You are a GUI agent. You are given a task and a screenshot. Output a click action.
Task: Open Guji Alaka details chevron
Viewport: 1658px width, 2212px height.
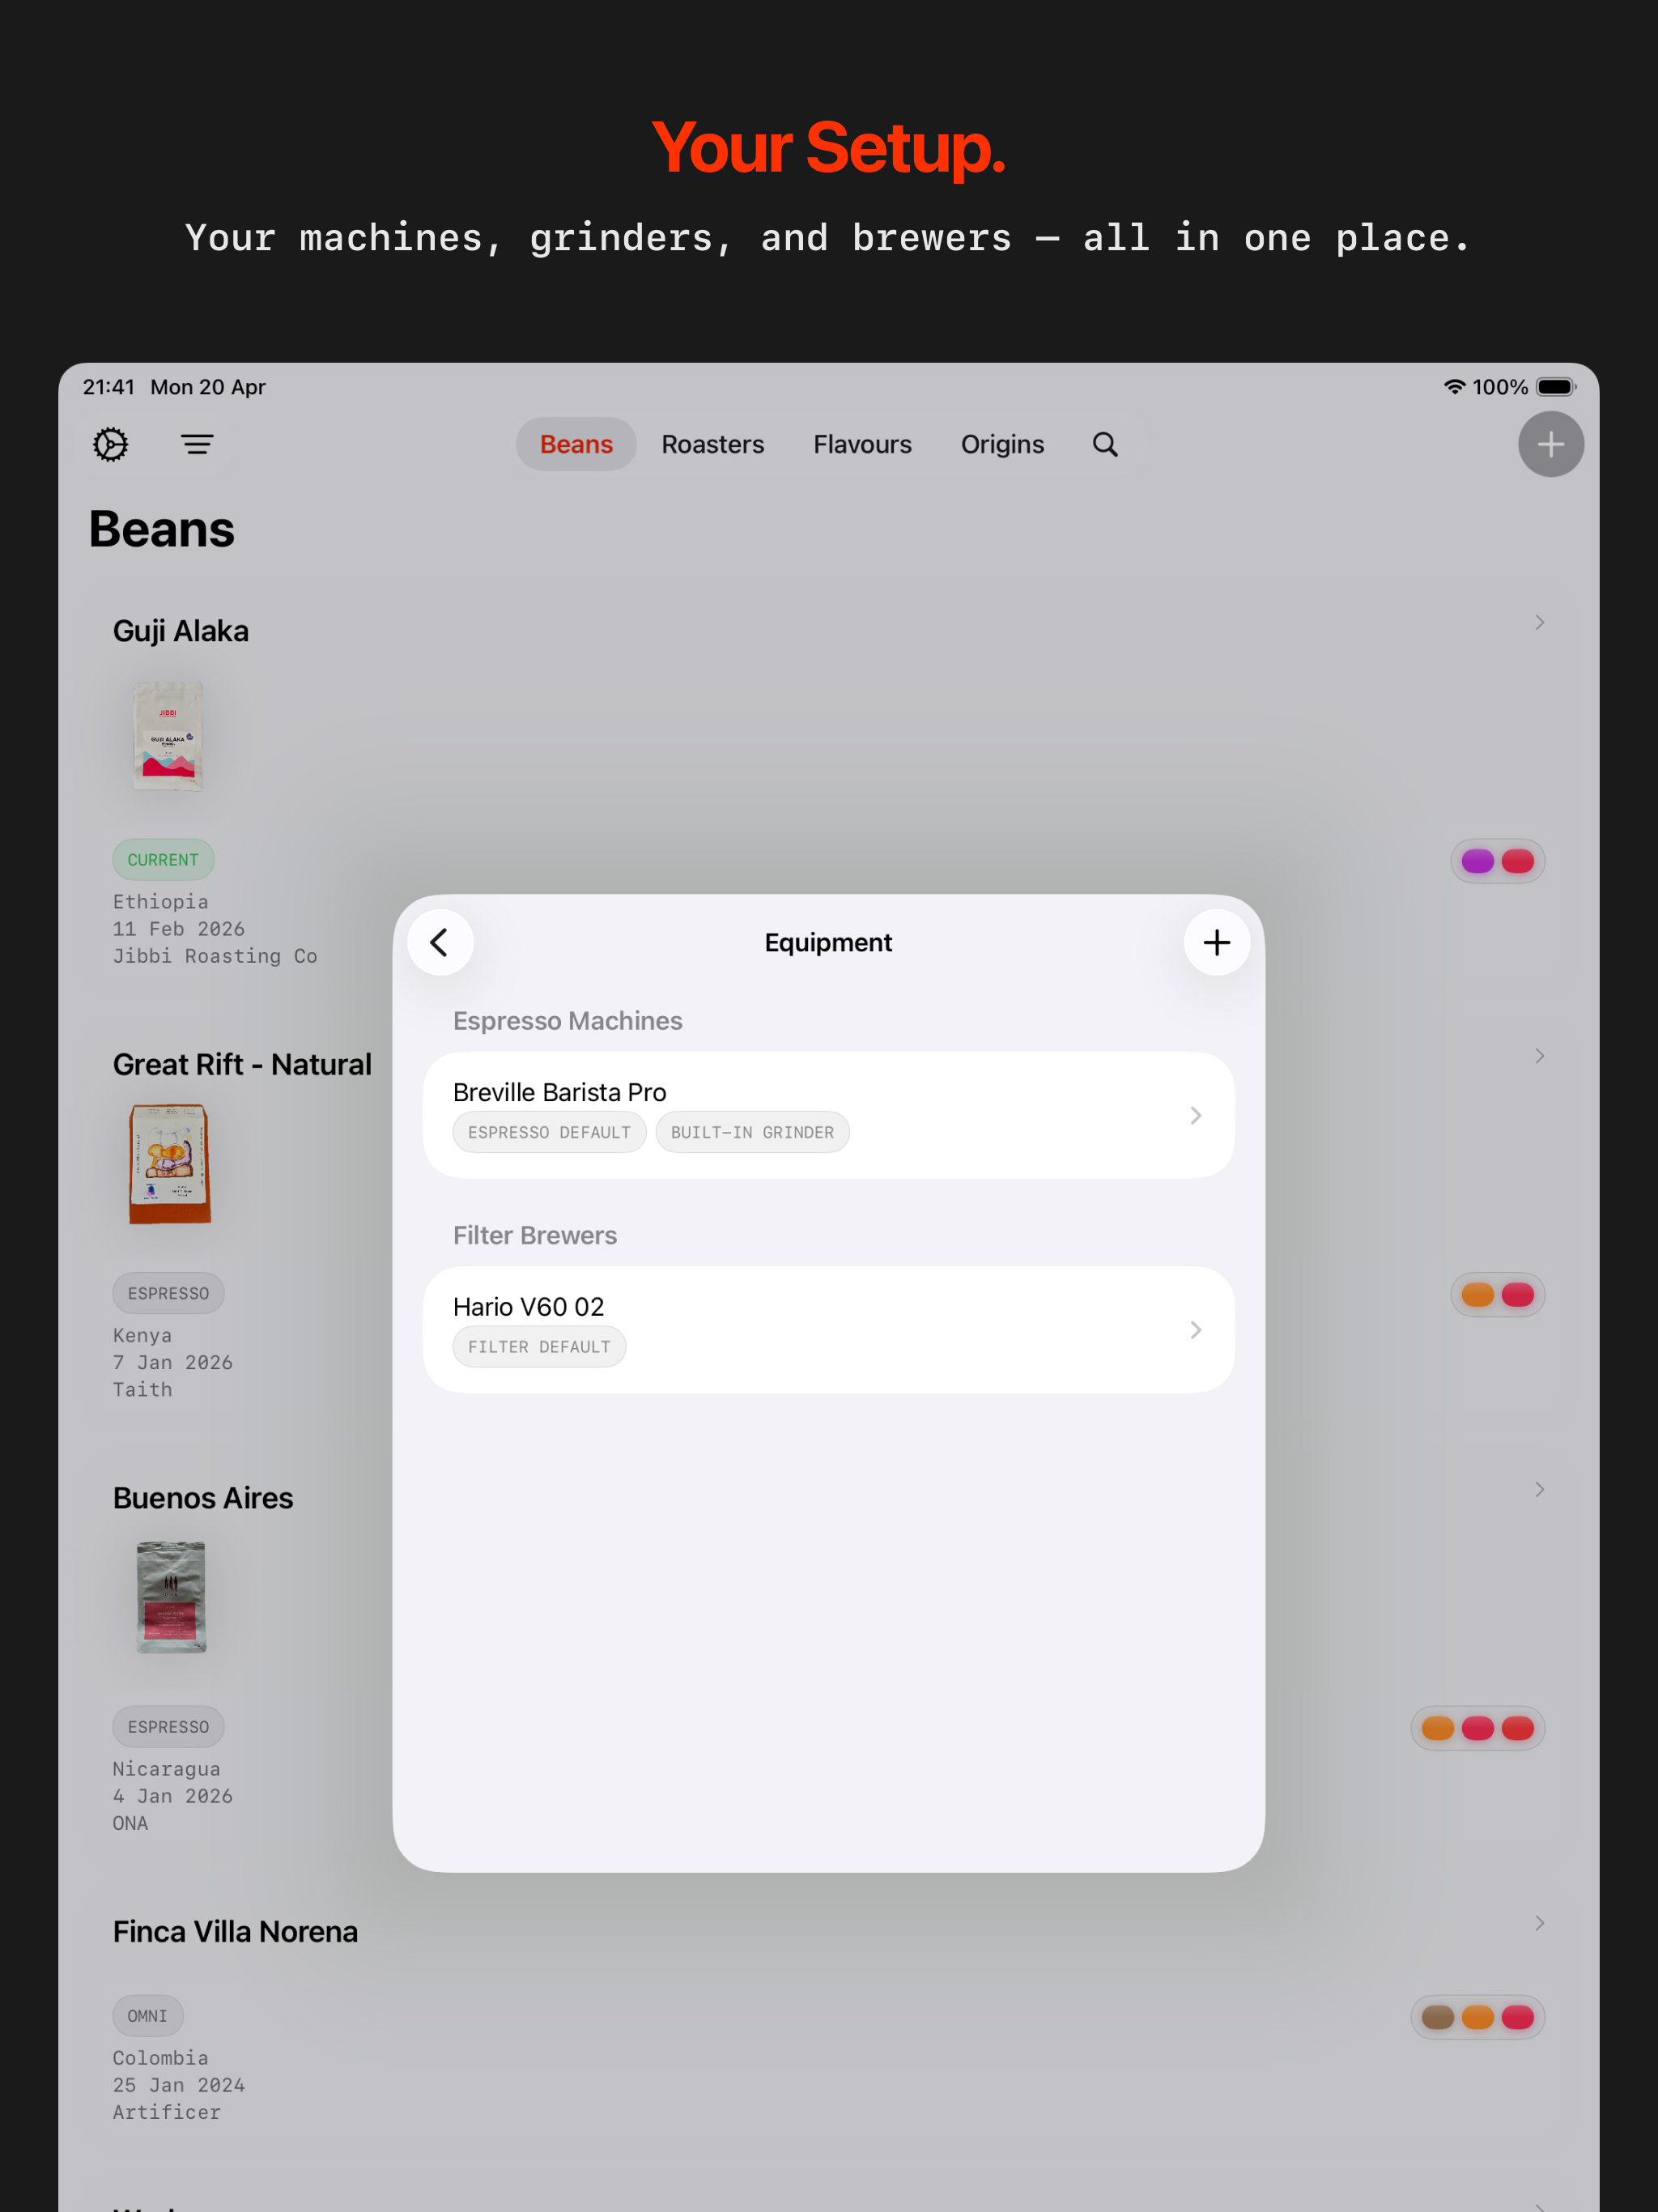(1539, 622)
